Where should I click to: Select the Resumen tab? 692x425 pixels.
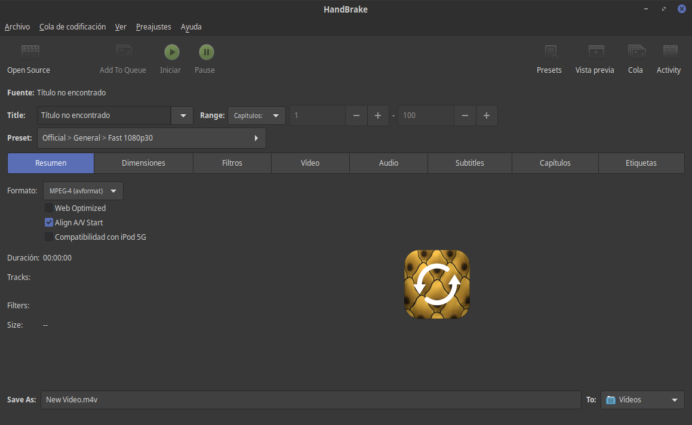pyautogui.click(x=51, y=163)
